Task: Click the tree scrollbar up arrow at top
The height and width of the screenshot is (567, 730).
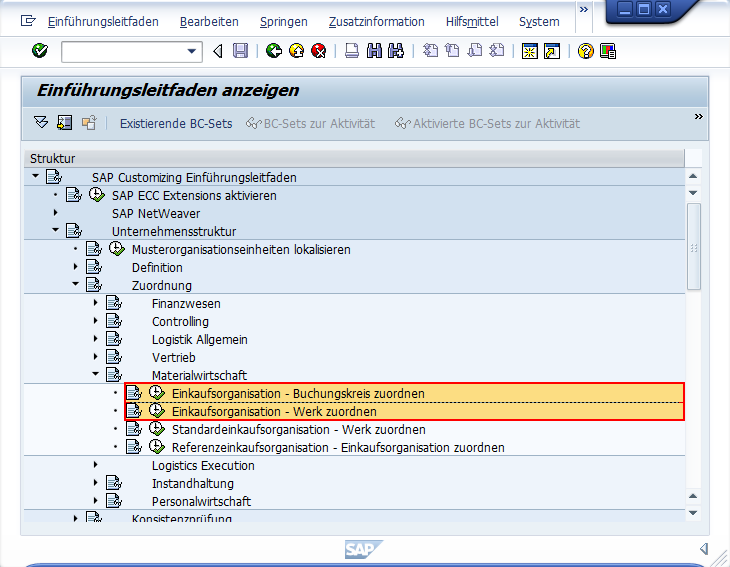Action: click(693, 176)
